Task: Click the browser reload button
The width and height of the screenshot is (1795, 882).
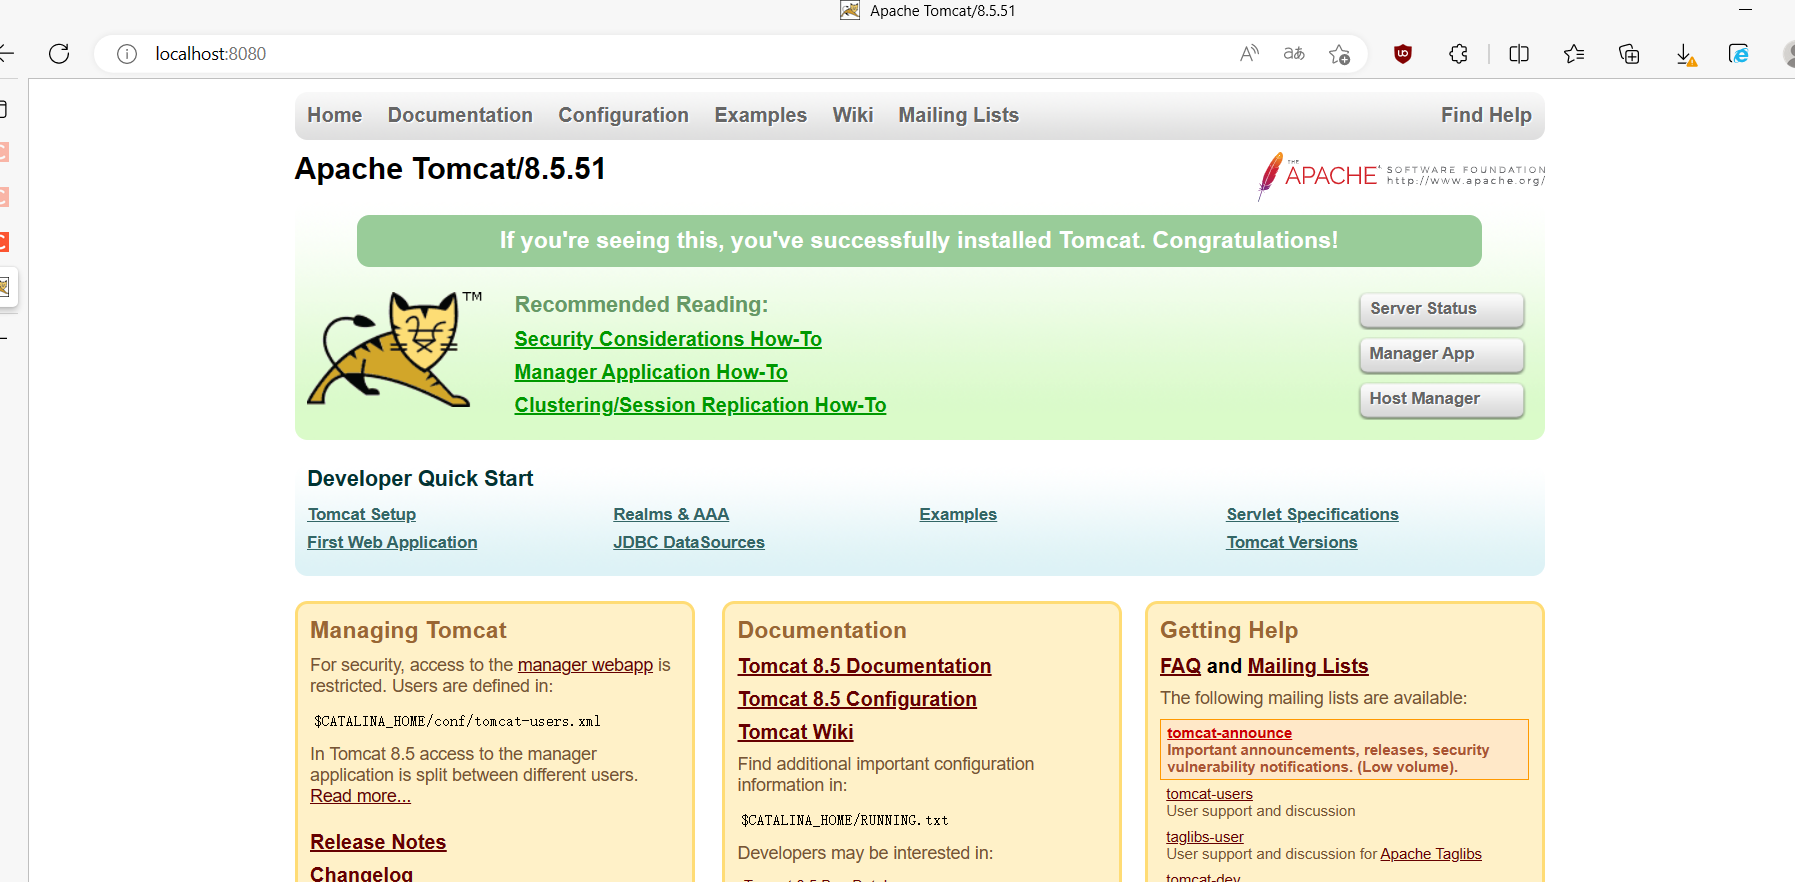Action: (x=59, y=54)
